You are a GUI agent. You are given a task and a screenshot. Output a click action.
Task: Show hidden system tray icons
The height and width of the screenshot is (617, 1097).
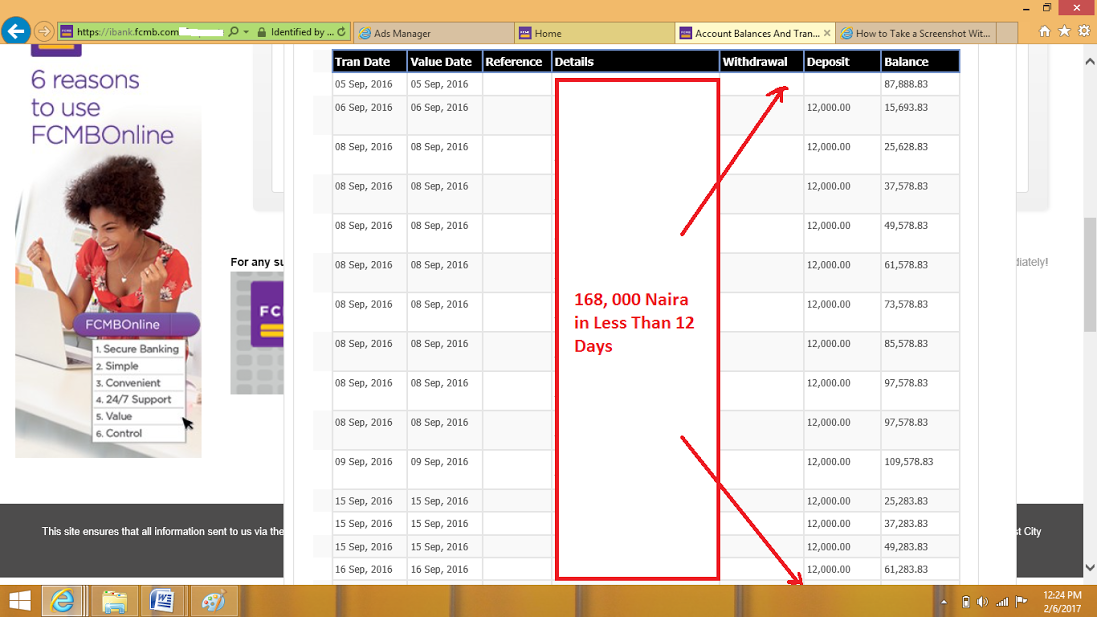[x=944, y=602]
